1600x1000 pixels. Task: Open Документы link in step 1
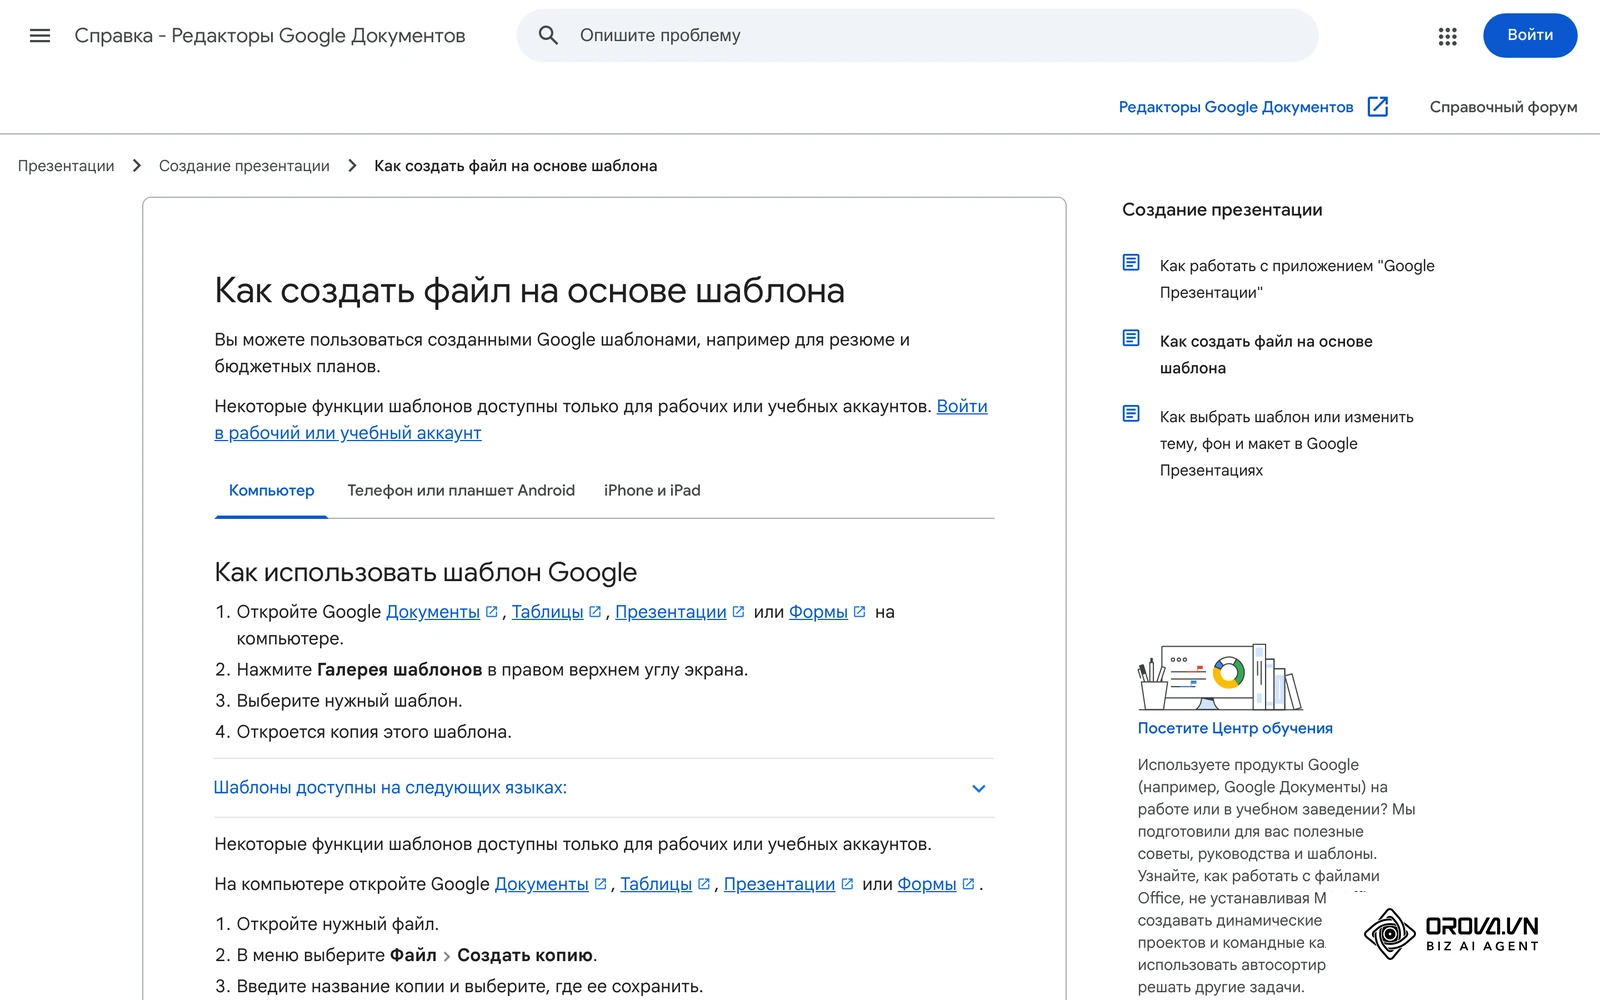[433, 612]
